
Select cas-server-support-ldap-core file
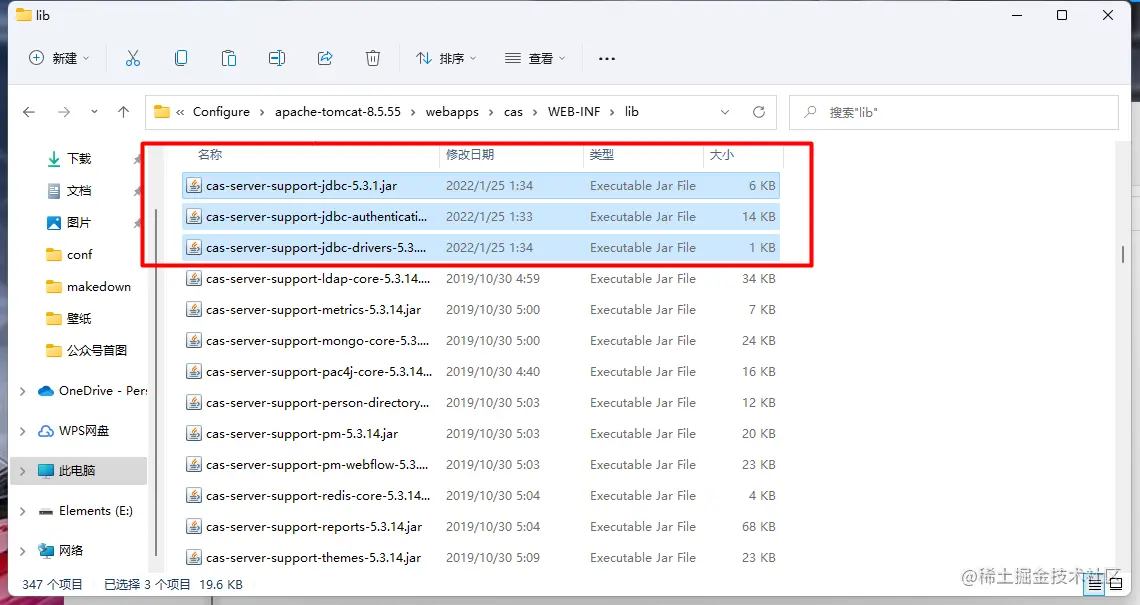[x=481, y=279]
